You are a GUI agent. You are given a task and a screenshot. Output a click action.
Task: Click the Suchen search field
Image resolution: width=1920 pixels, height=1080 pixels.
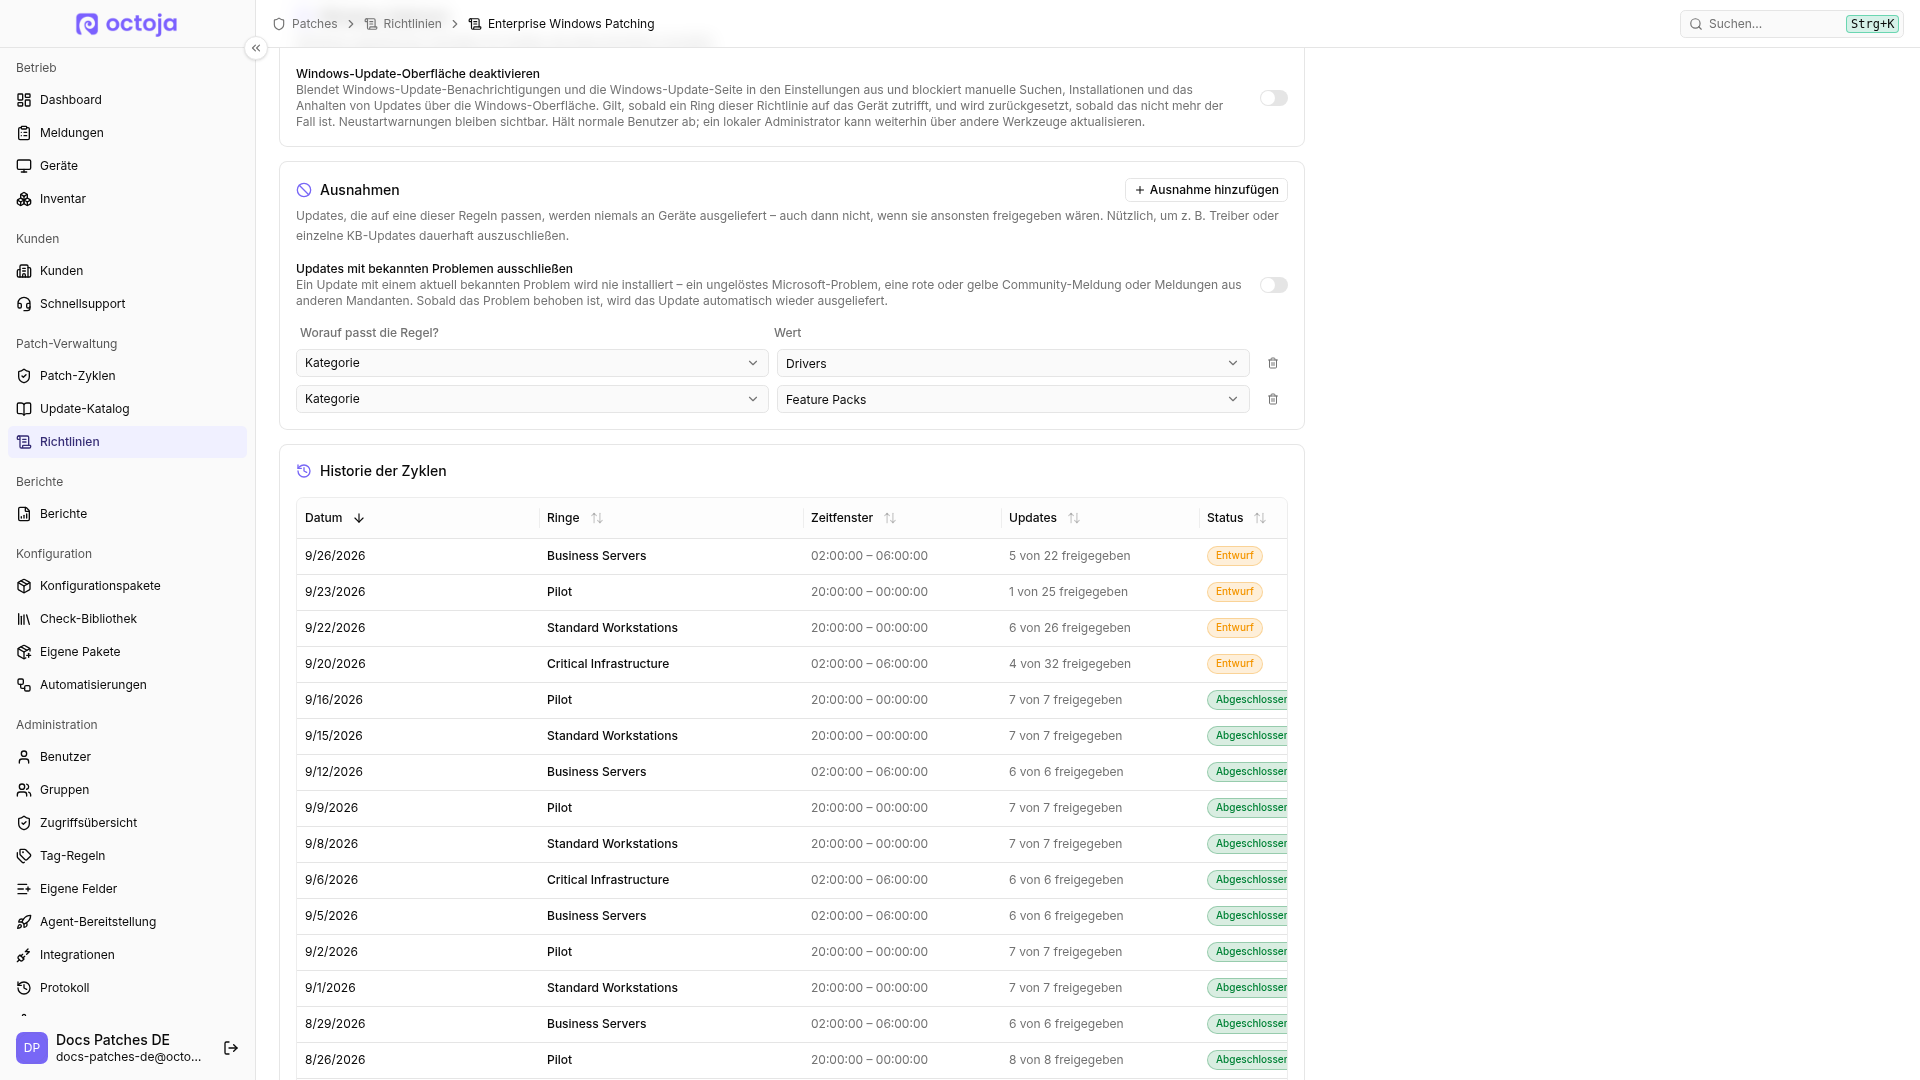pos(1791,24)
